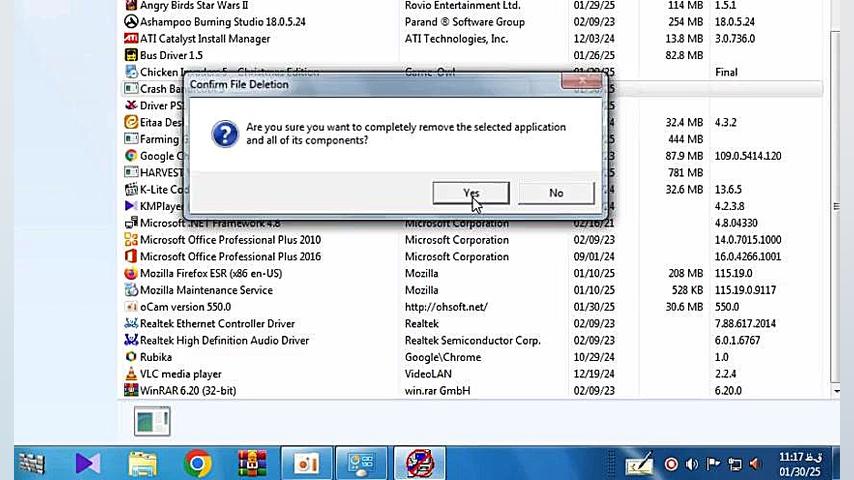Select the oCam version 550.0 icon
Screen dimensions: 854x480
tap(131, 307)
